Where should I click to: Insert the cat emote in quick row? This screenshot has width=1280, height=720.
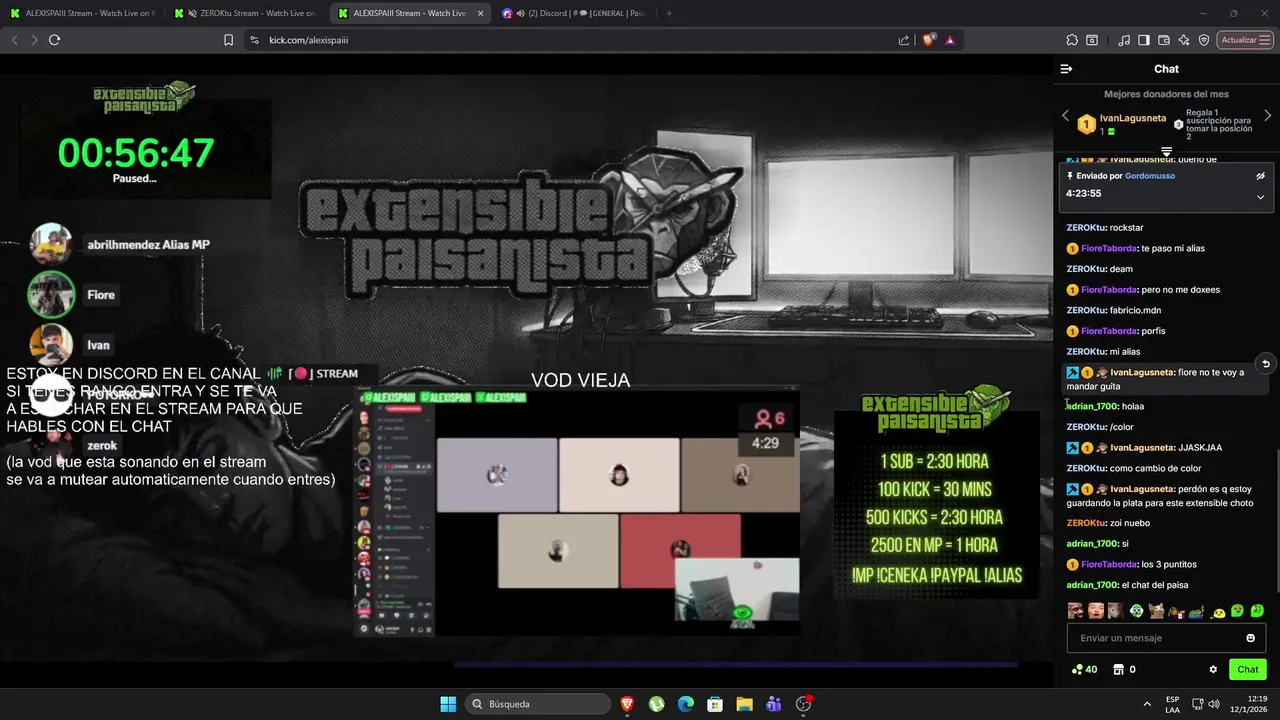1157,610
